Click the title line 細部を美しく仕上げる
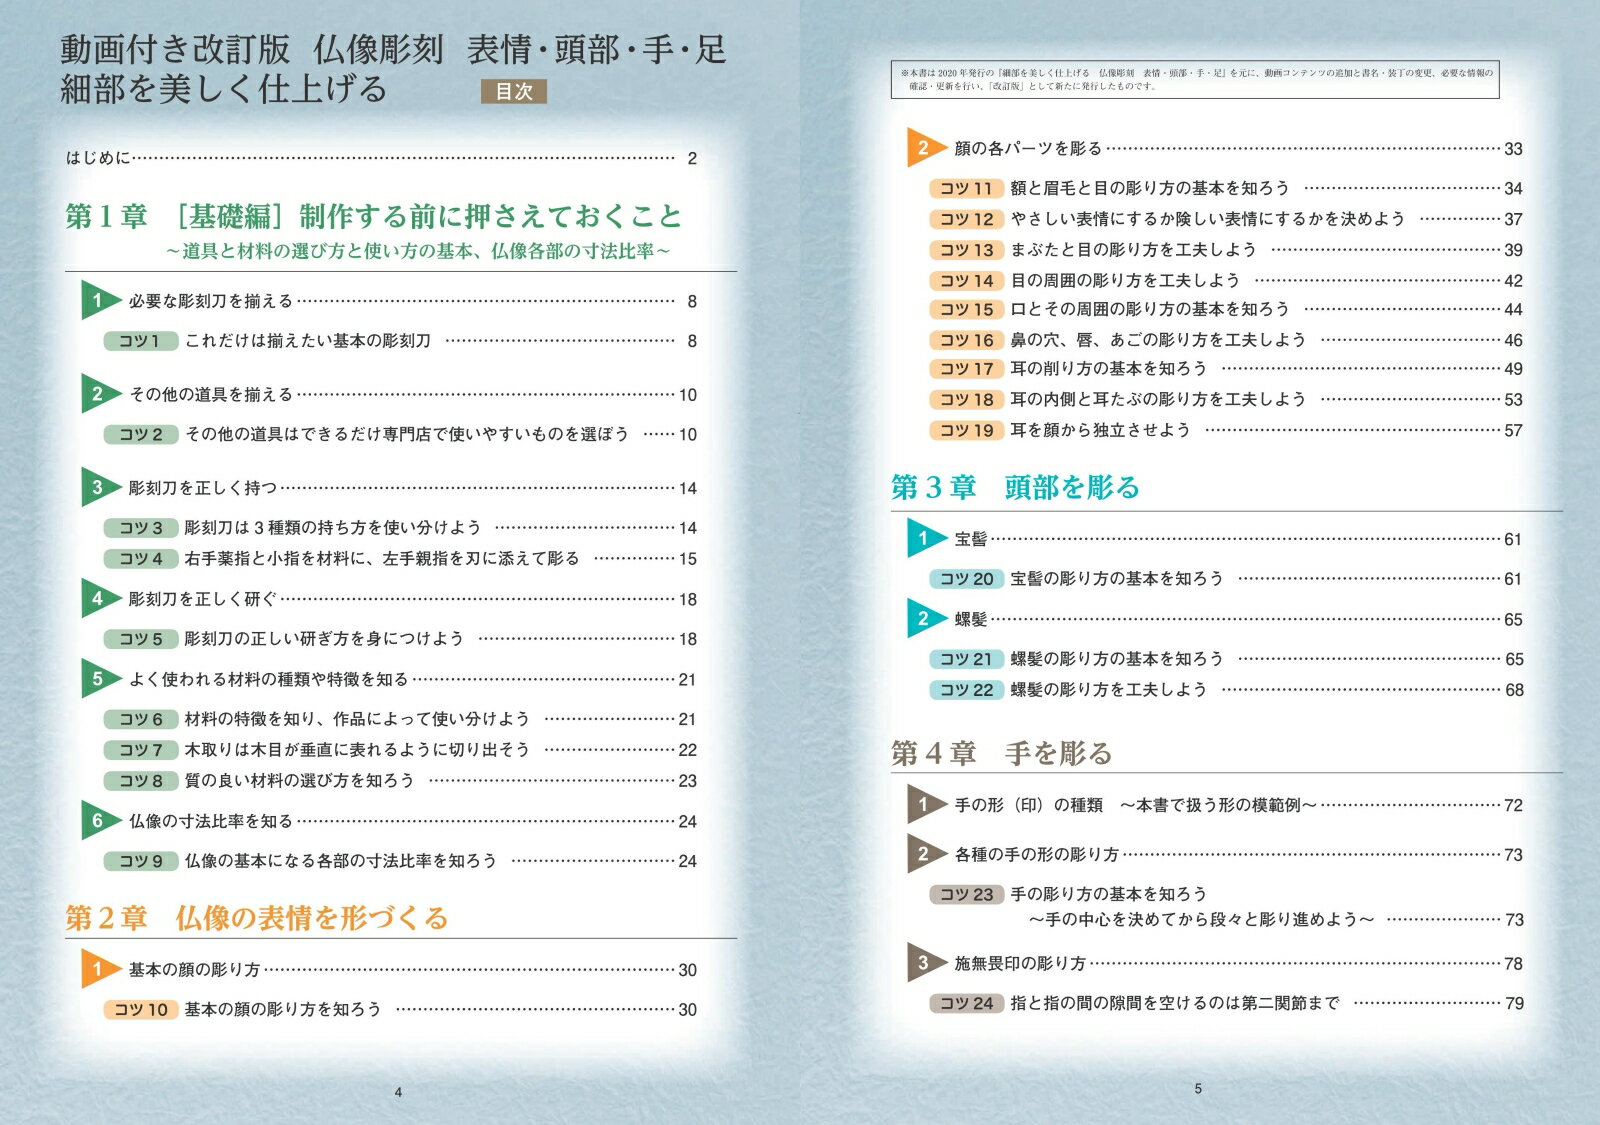 tap(223, 90)
